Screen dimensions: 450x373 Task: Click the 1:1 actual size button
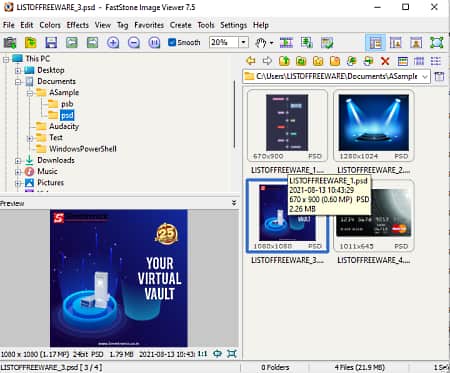(x=202, y=353)
